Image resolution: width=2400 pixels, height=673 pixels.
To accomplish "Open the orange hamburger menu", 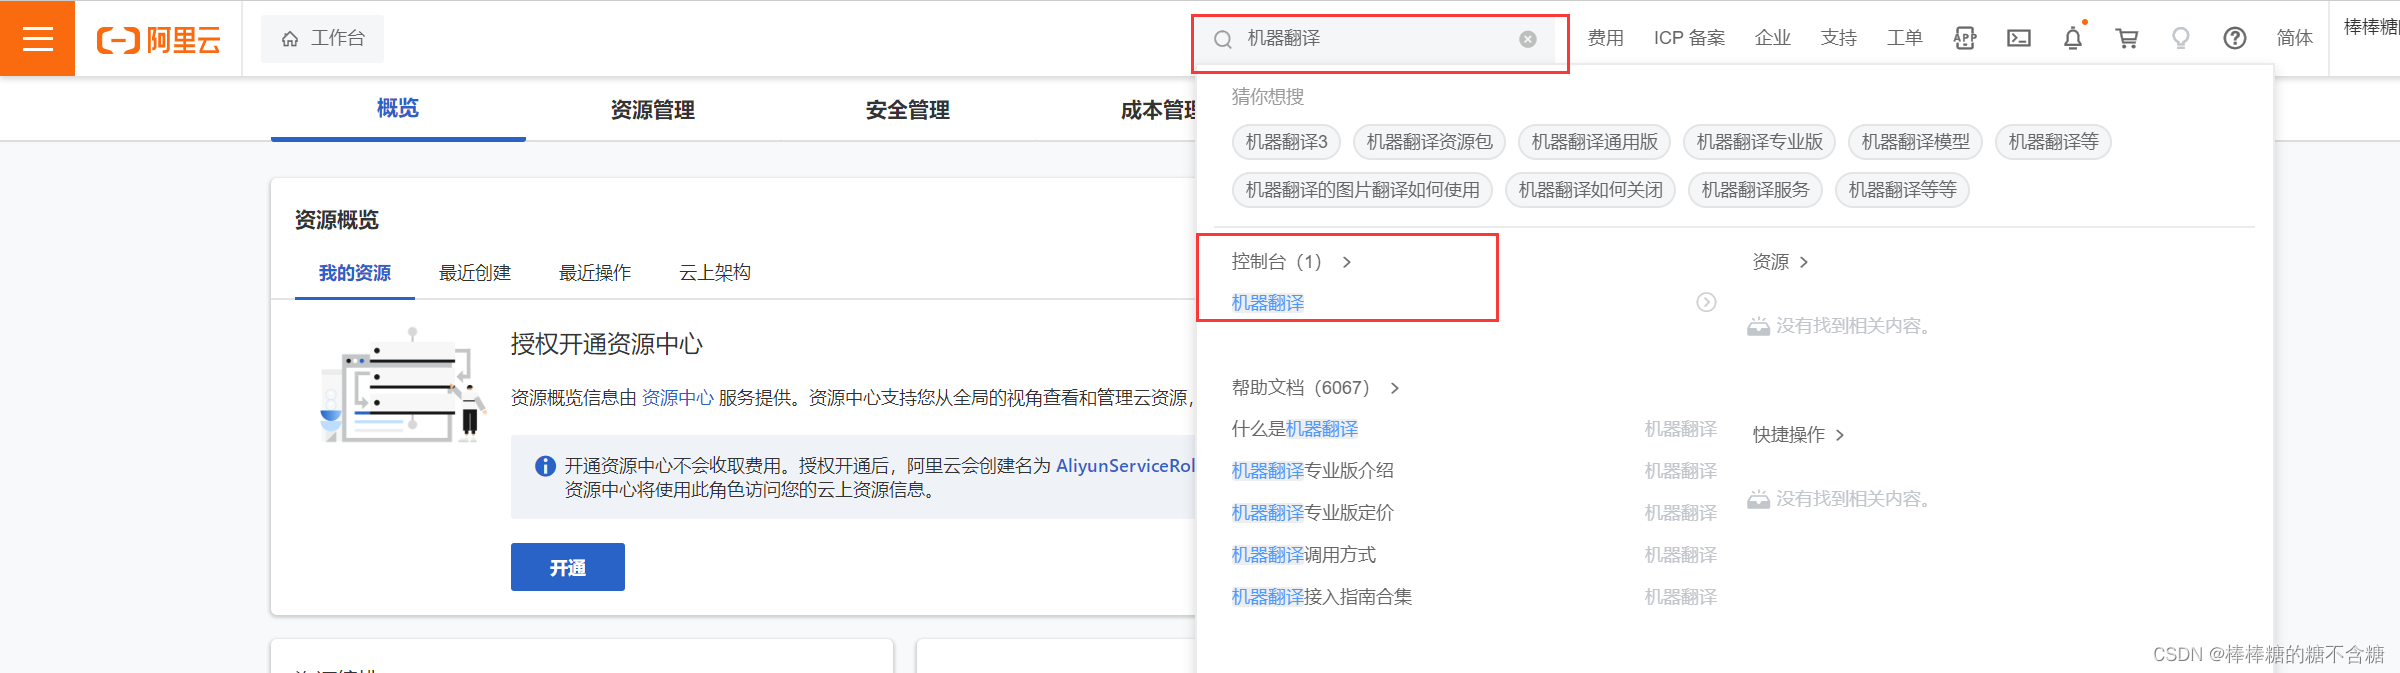I will [x=37, y=38].
